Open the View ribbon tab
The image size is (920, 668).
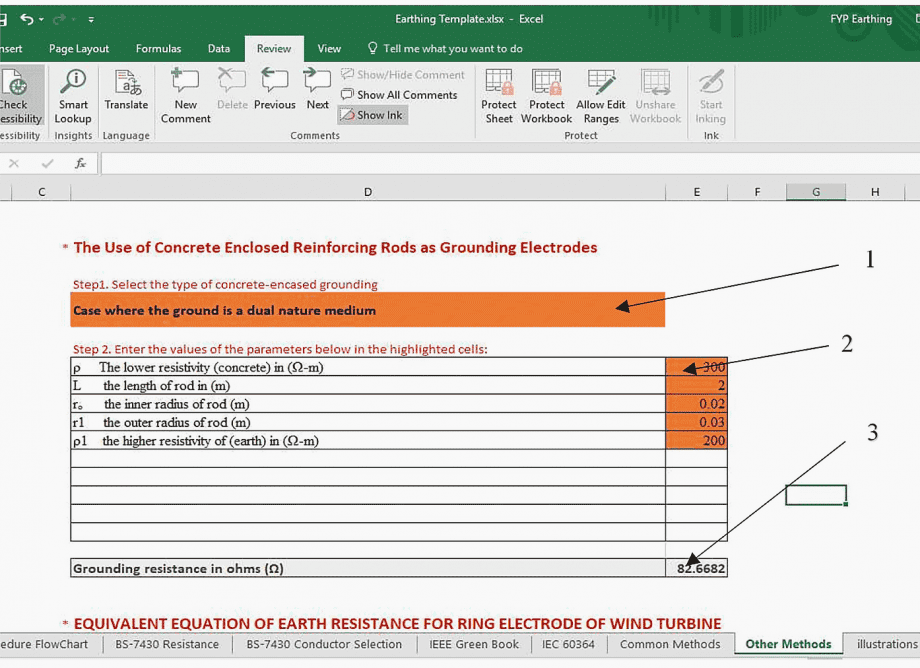coord(329,49)
